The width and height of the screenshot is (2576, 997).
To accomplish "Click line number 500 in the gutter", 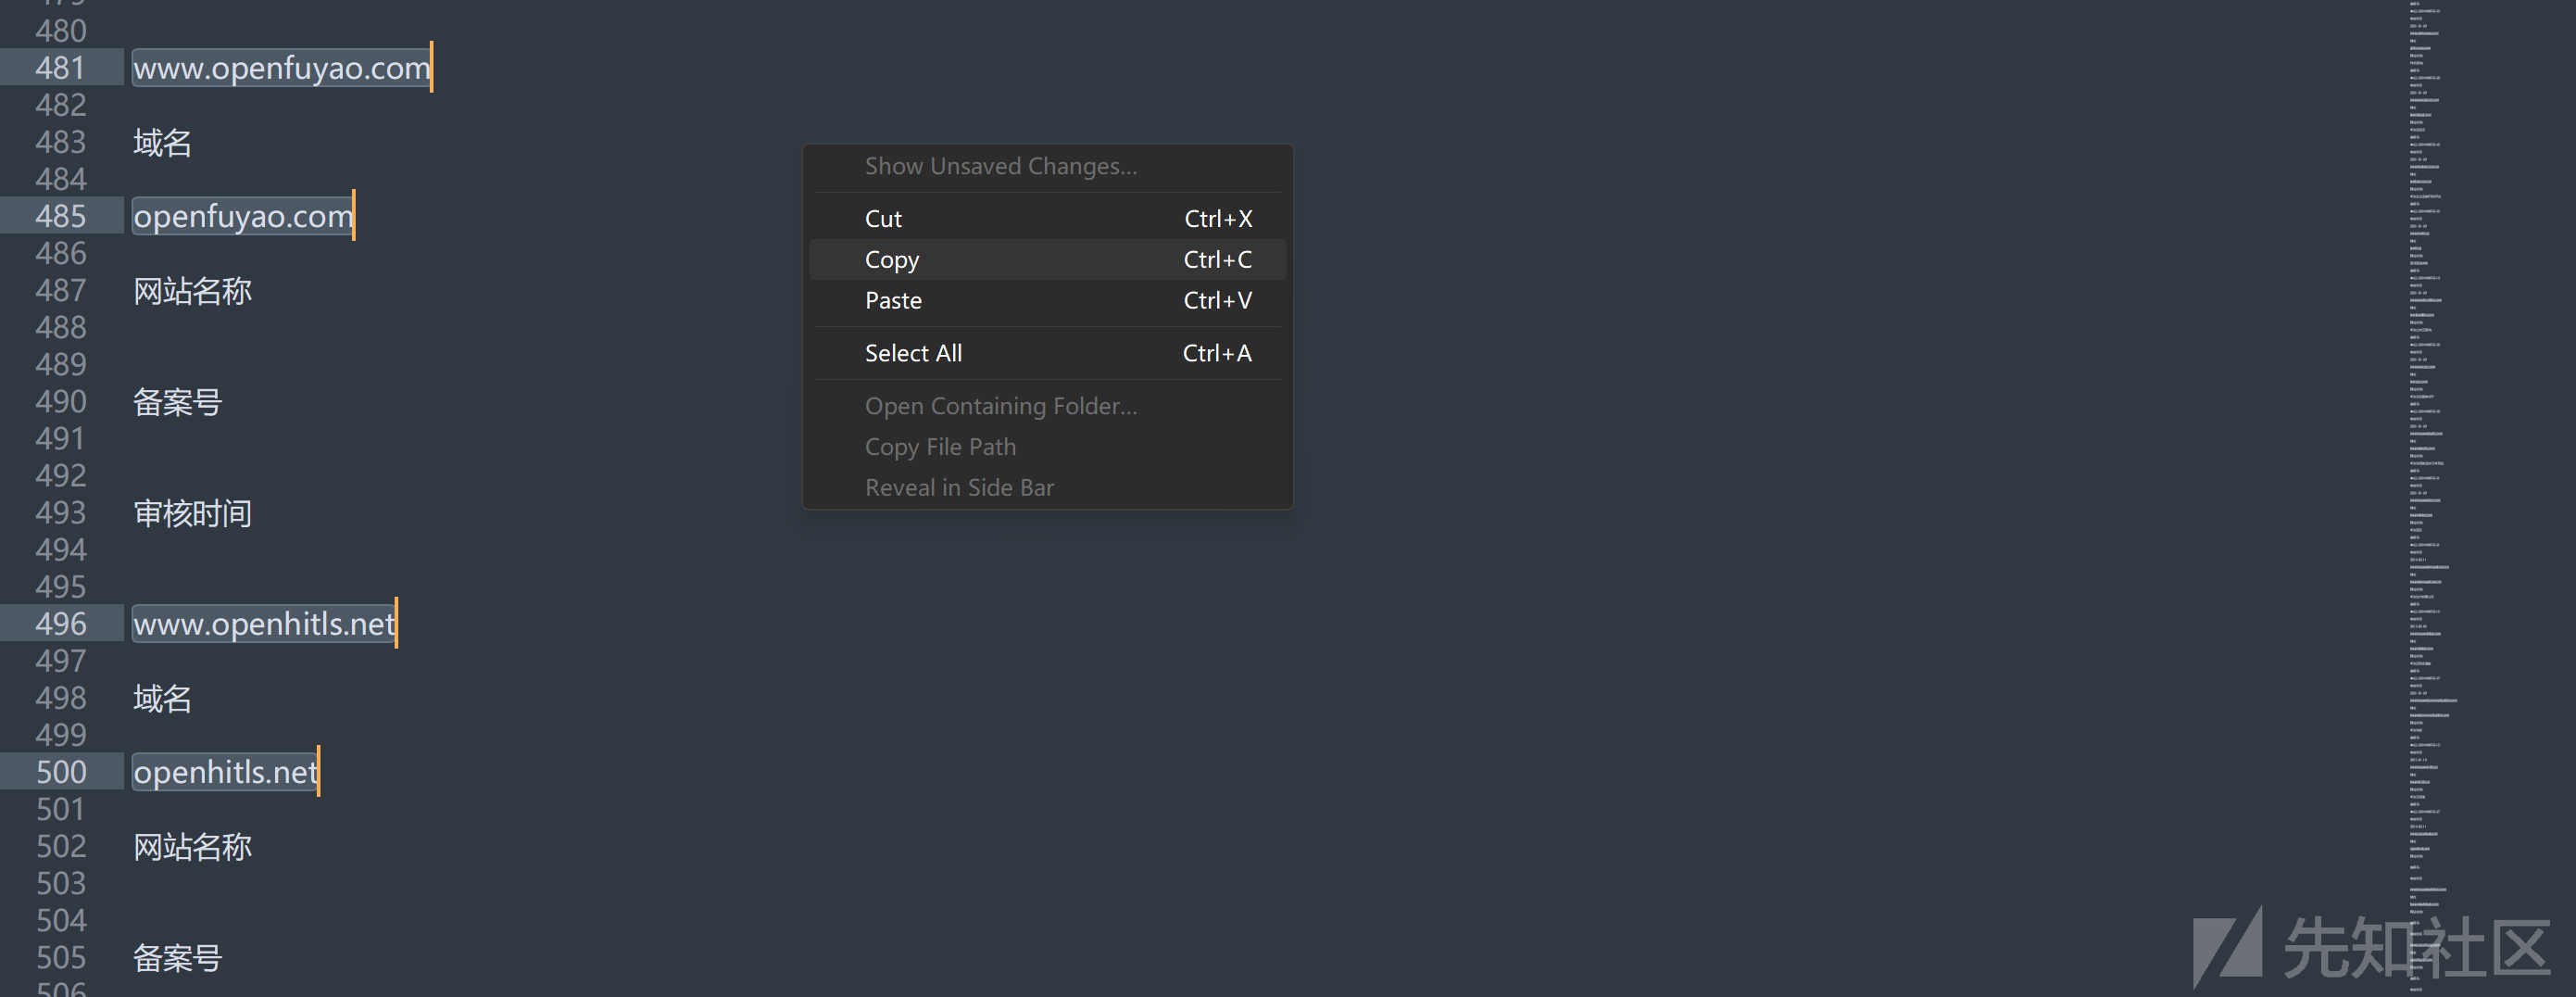I will [60, 772].
